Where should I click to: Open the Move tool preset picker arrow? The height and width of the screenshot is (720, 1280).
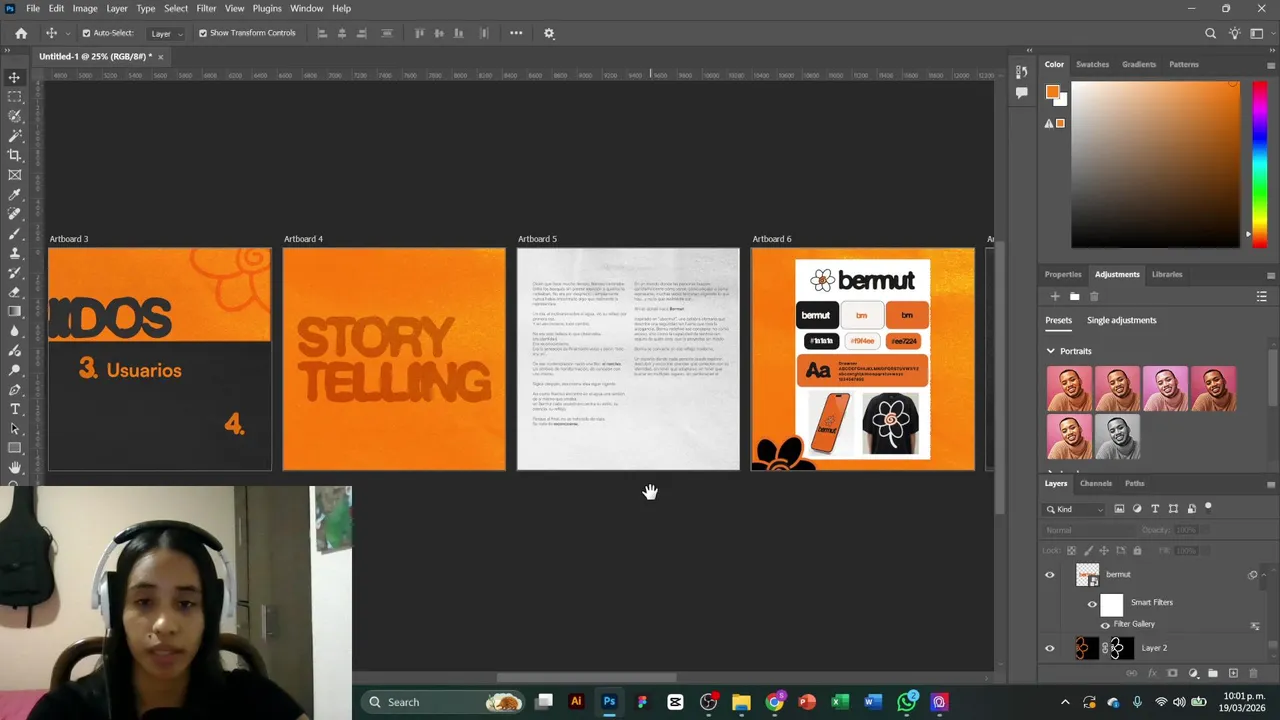click(x=67, y=33)
